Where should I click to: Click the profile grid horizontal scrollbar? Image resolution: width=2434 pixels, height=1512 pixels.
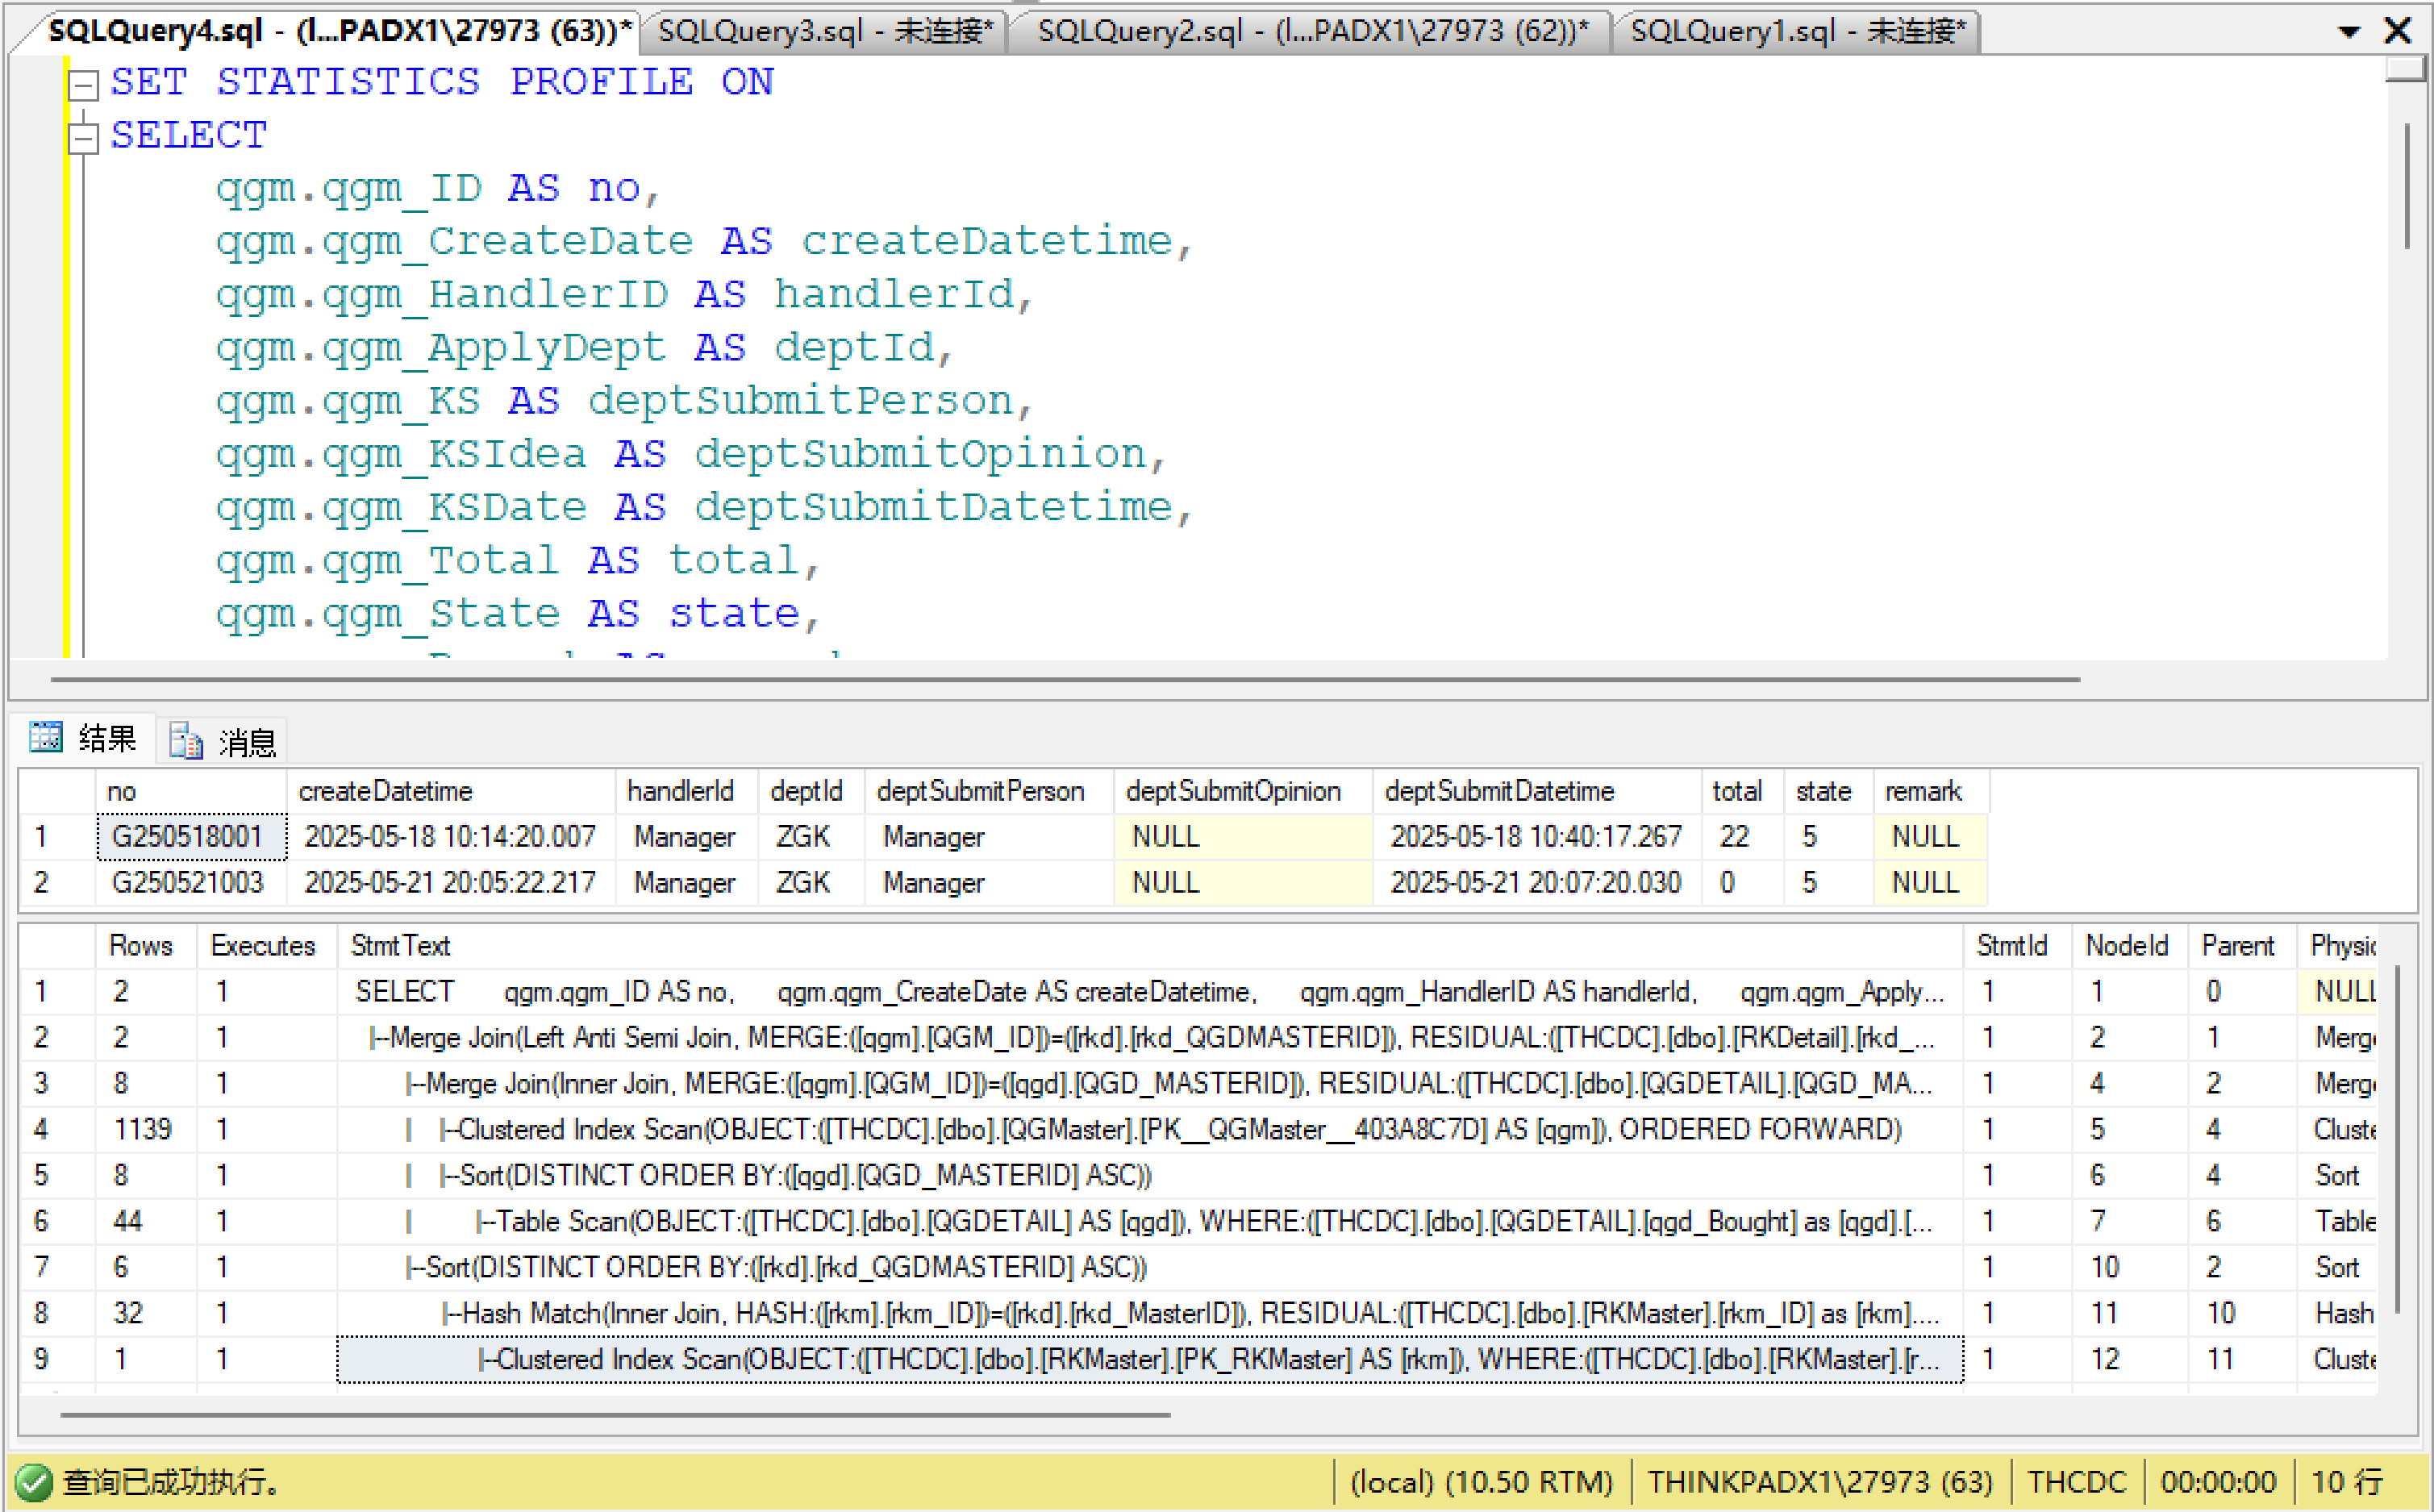click(615, 1415)
